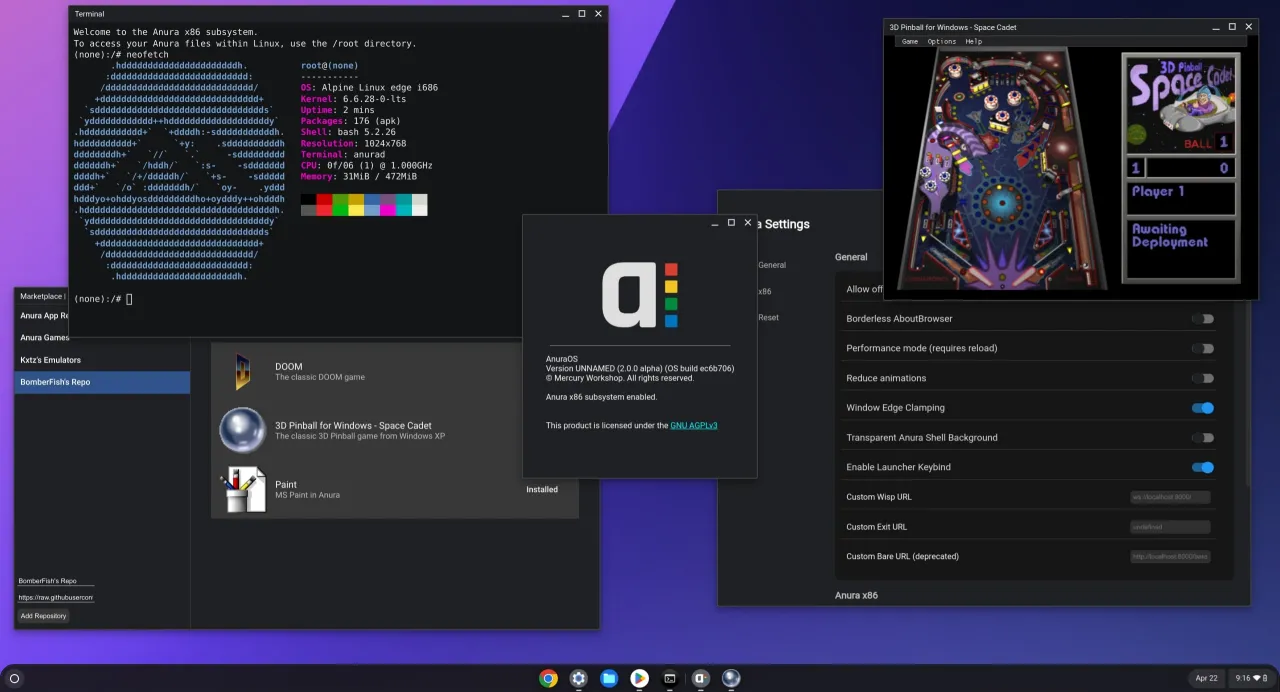Open the Game menu in Pinball
The image size is (1280, 692).
click(909, 42)
